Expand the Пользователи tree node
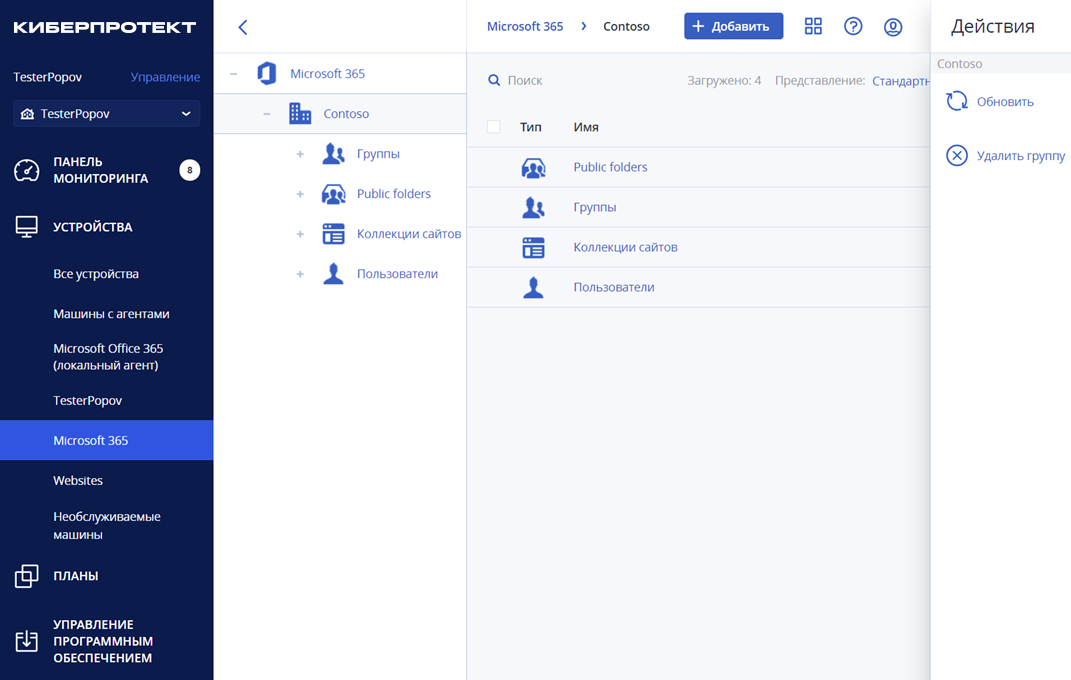 tap(300, 274)
